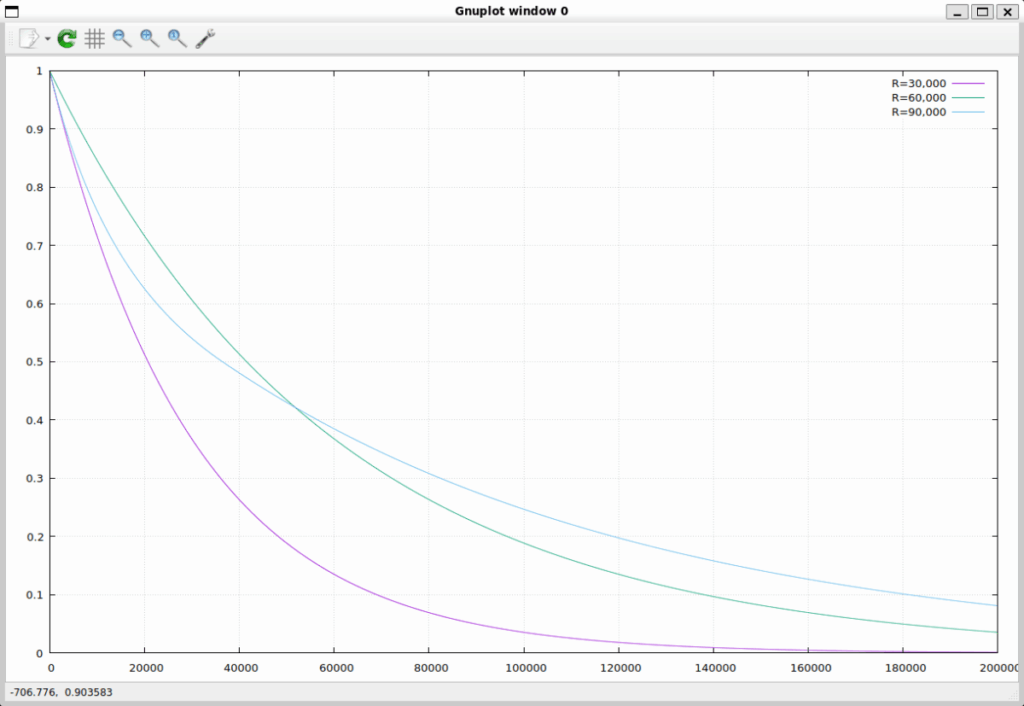Toggle the grid display icon
This screenshot has height=706, width=1024.
click(x=94, y=39)
